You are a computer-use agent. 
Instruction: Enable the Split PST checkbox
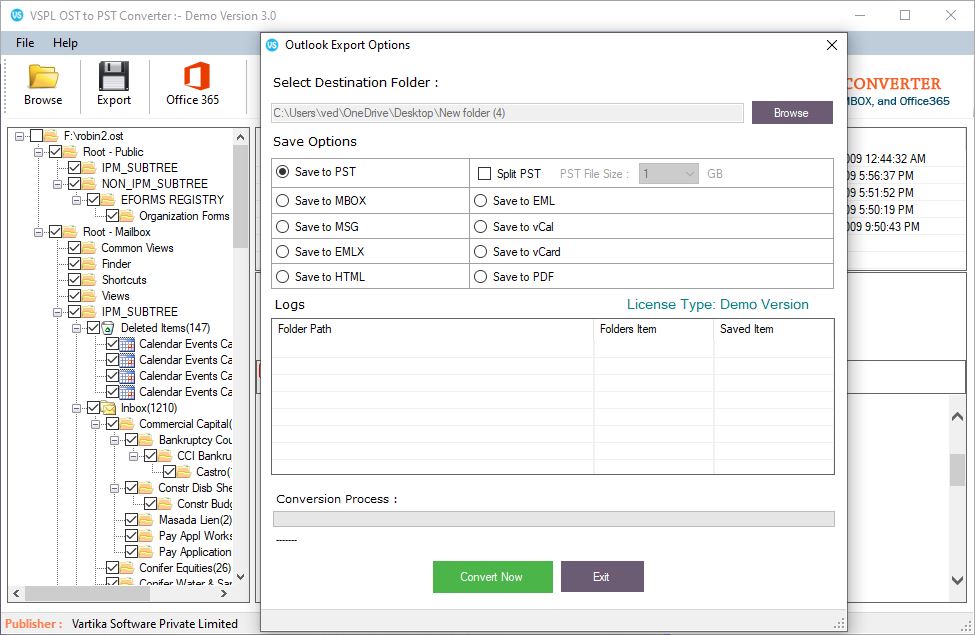click(x=484, y=174)
